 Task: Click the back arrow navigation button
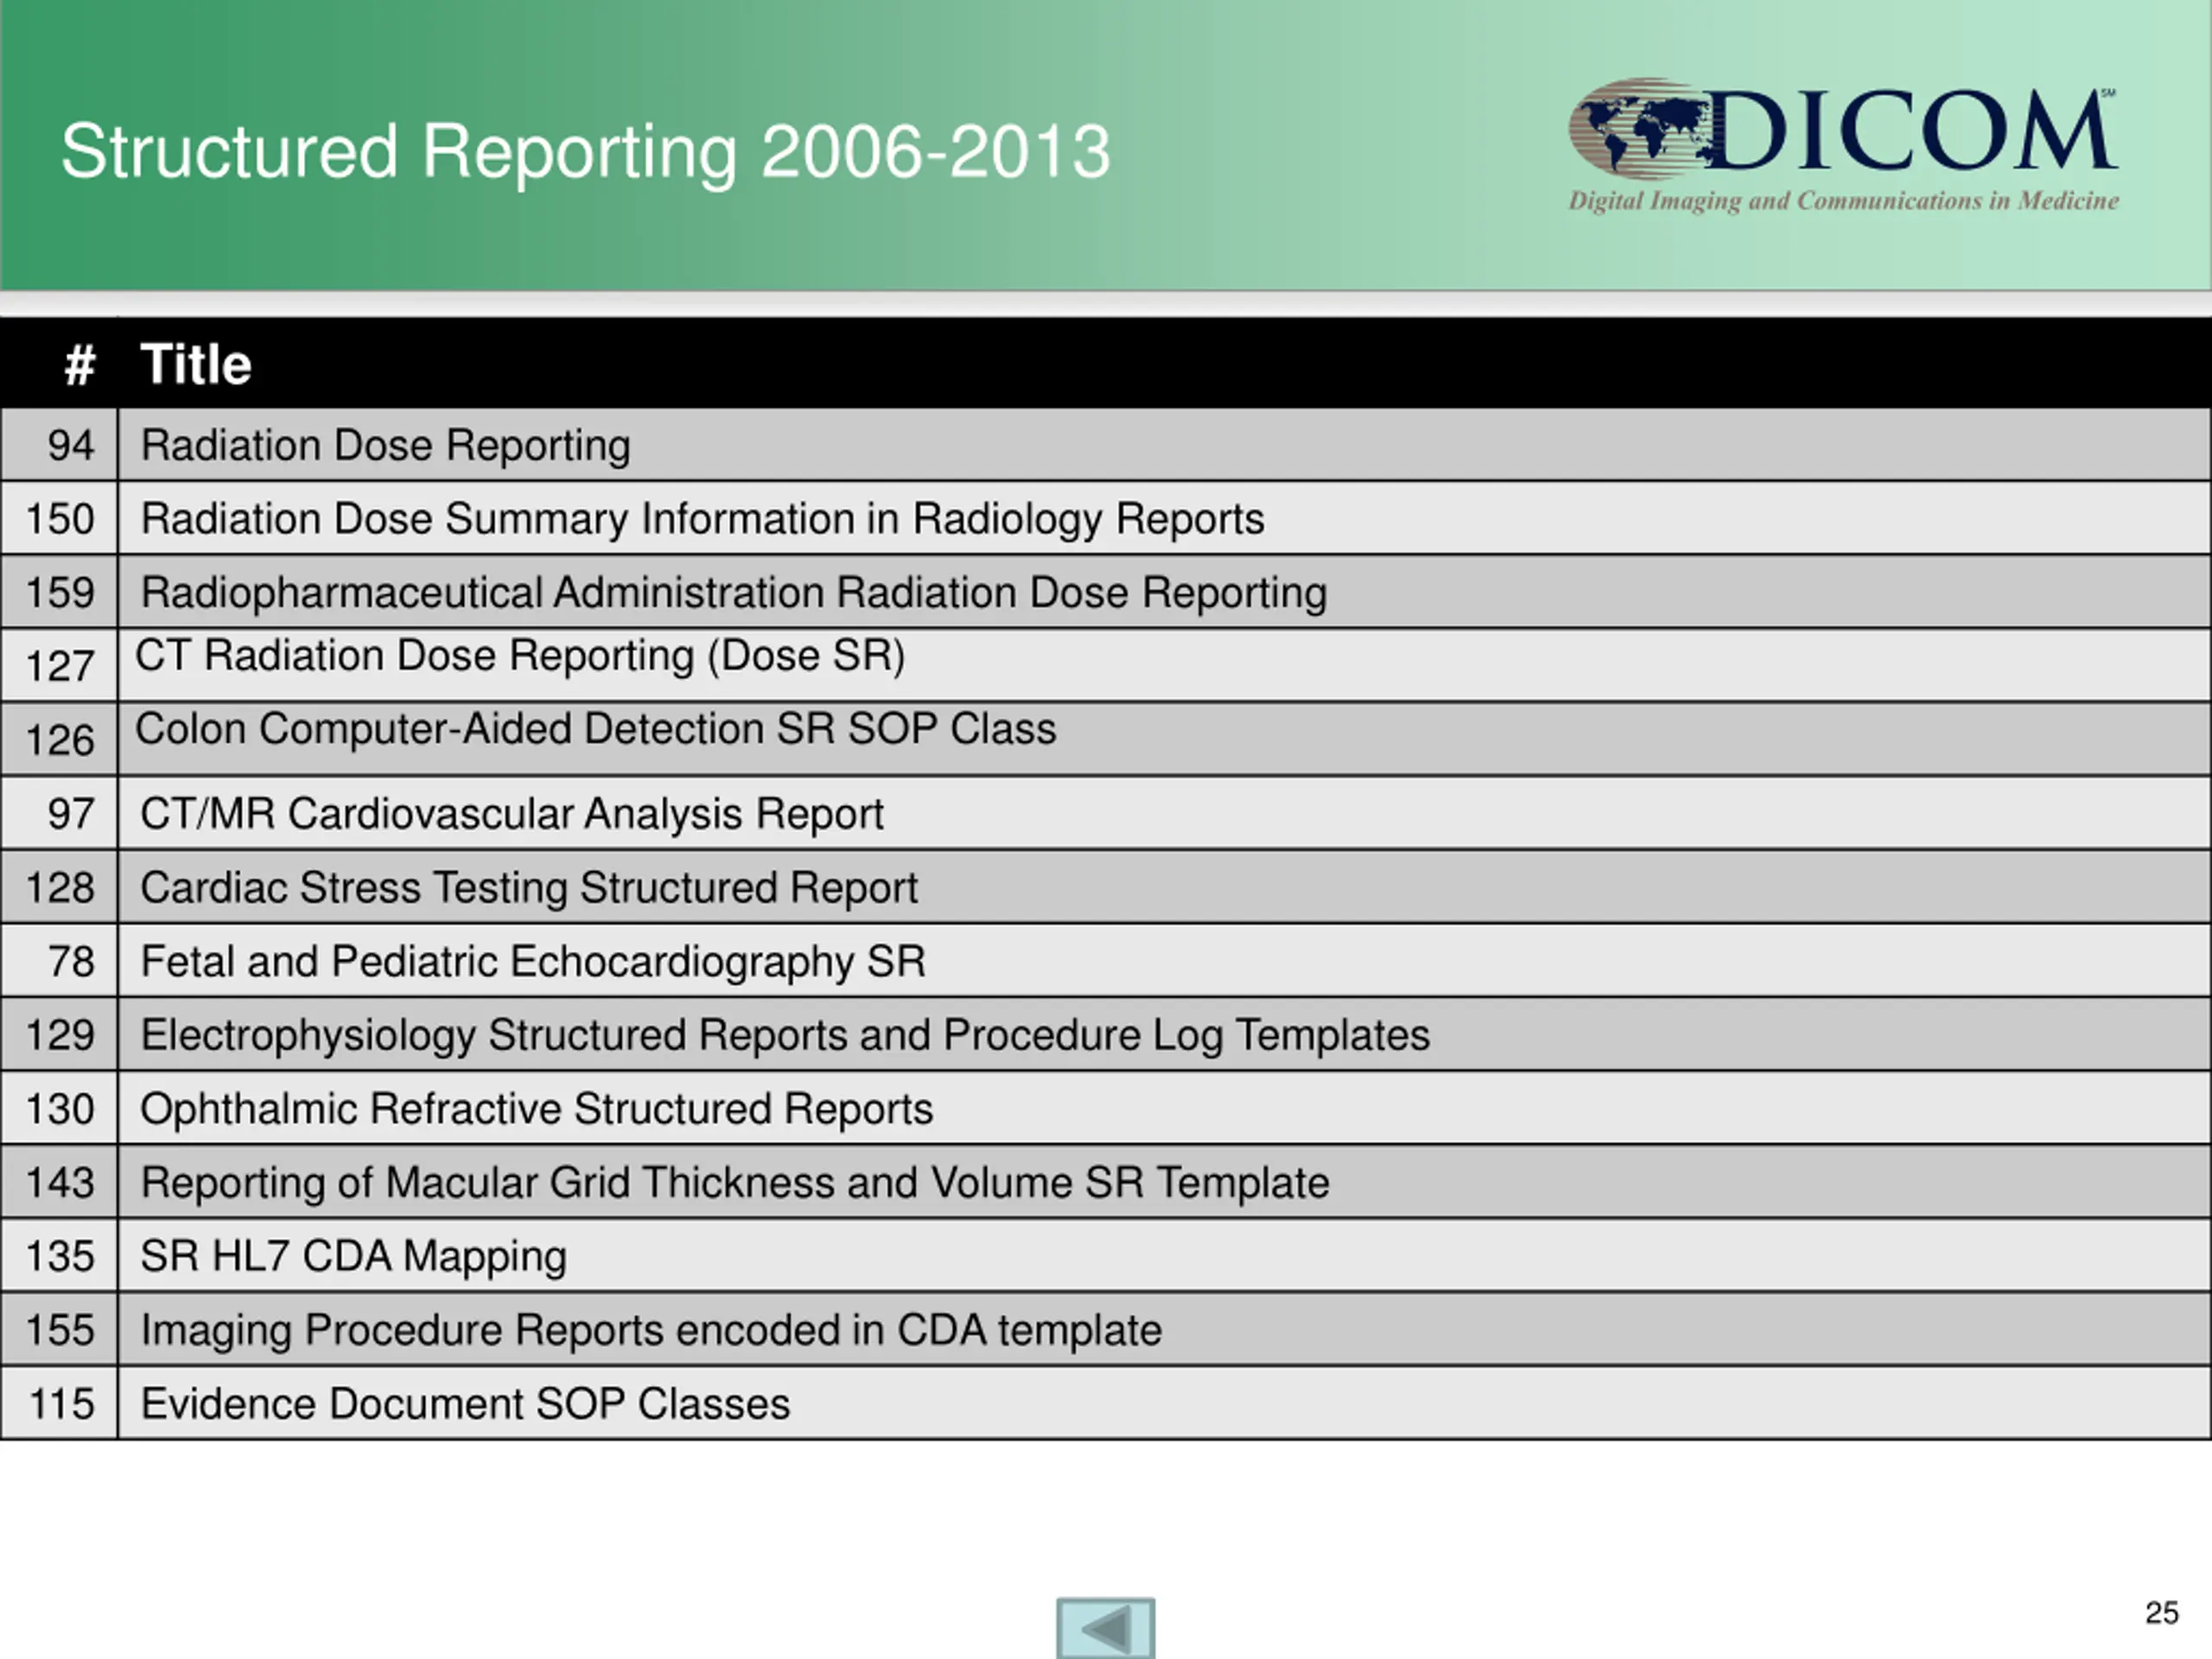[x=1105, y=1628]
